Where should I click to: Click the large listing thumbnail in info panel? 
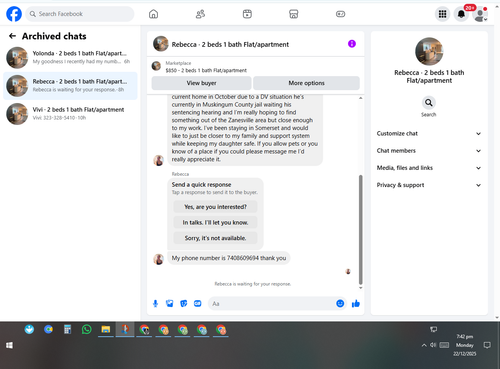pos(429,51)
